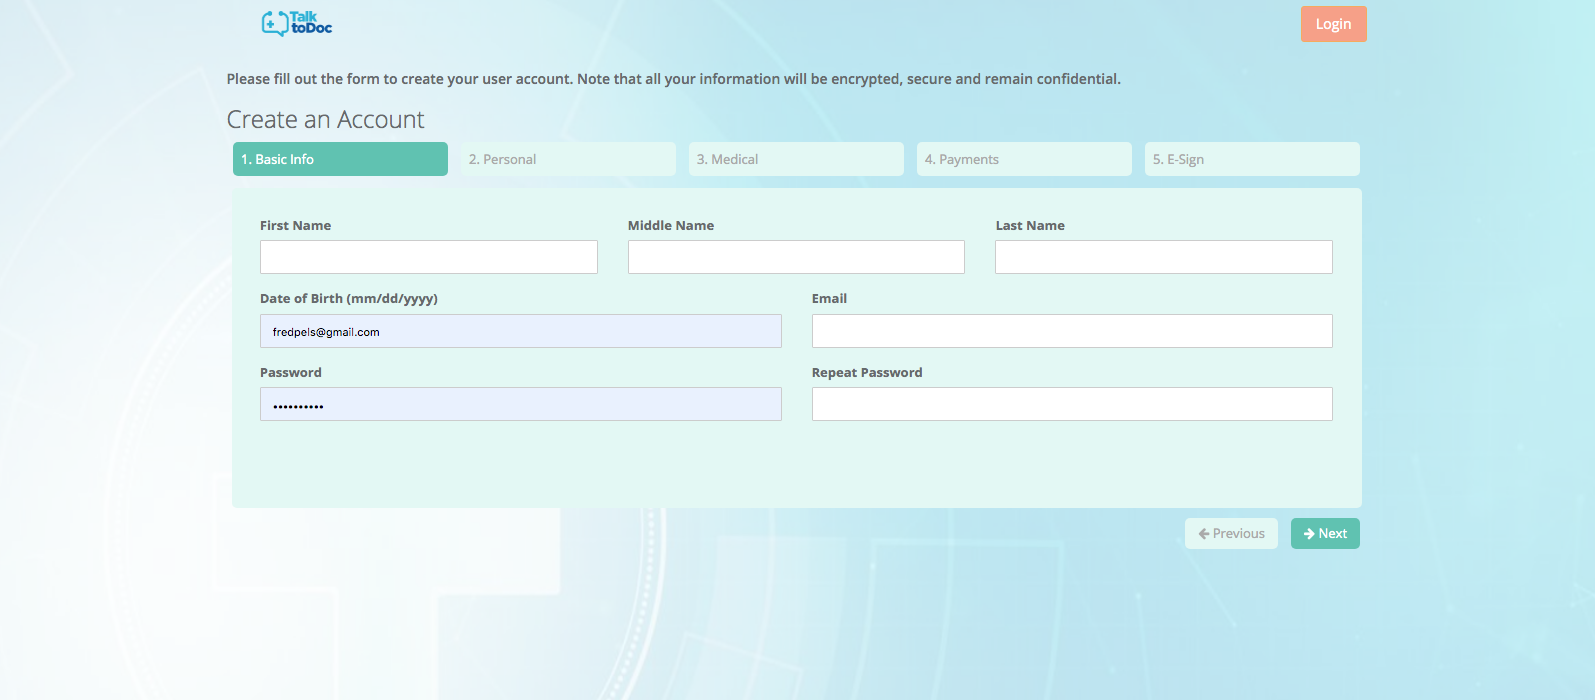Select the 1. Basic Info tab
Viewport: 1595px width, 700px height.
pyautogui.click(x=340, y=159)
